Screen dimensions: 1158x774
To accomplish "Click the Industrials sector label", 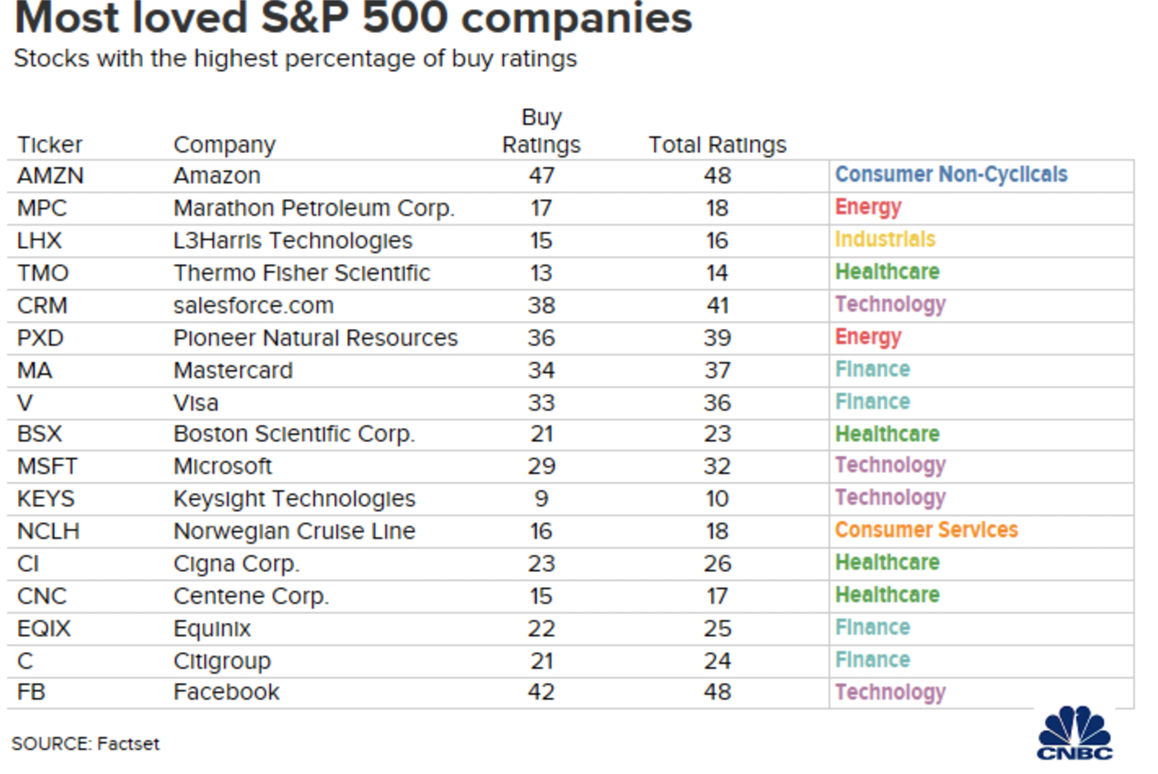I will [x=885, y=240].
